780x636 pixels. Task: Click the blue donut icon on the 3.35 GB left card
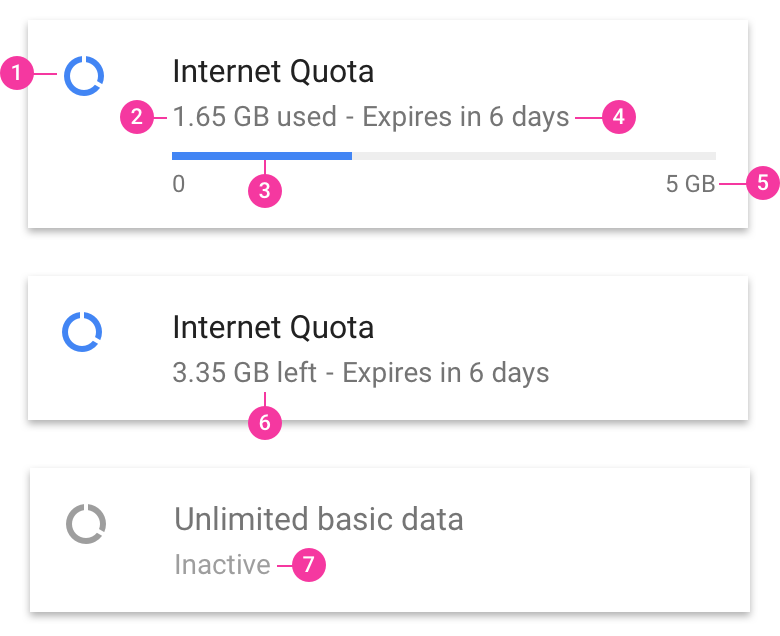83,331
